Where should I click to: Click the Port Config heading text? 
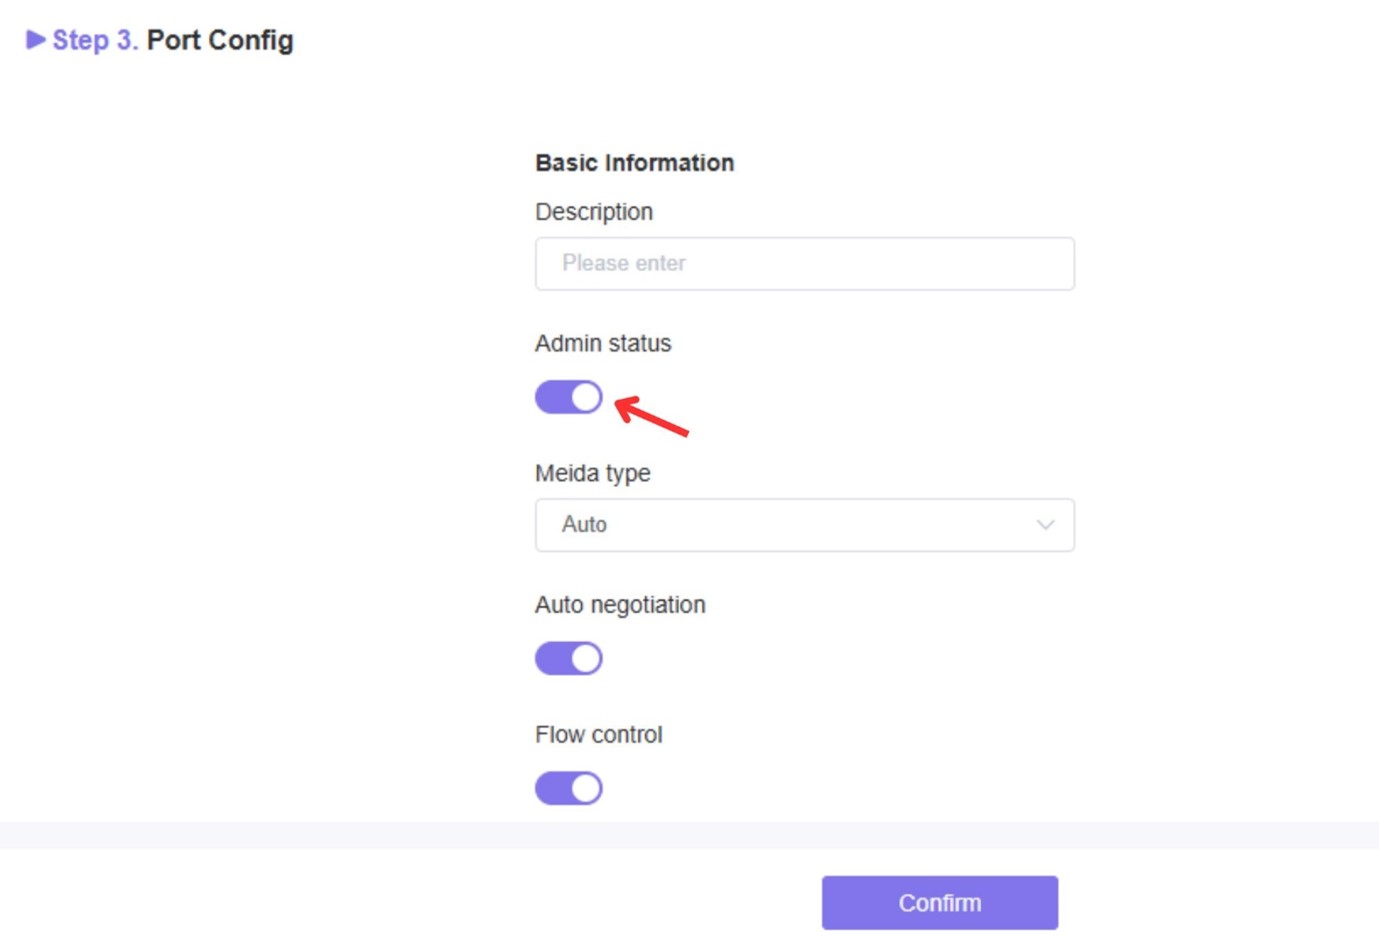220,40
